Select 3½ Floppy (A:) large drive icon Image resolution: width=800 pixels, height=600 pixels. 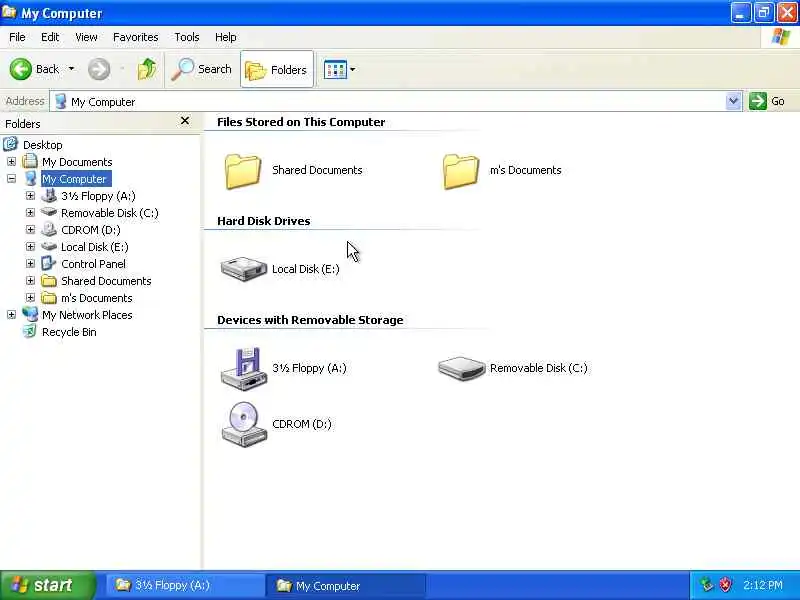coord(243,369)
